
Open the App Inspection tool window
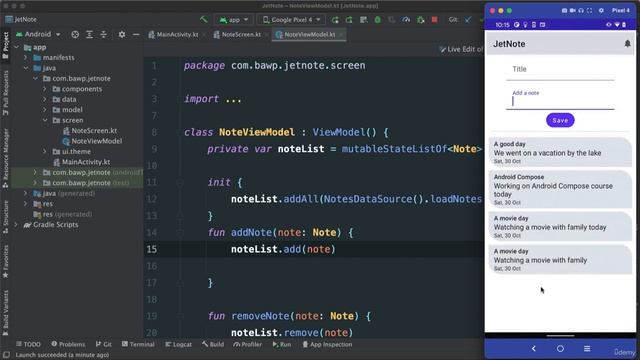[327, 344]
